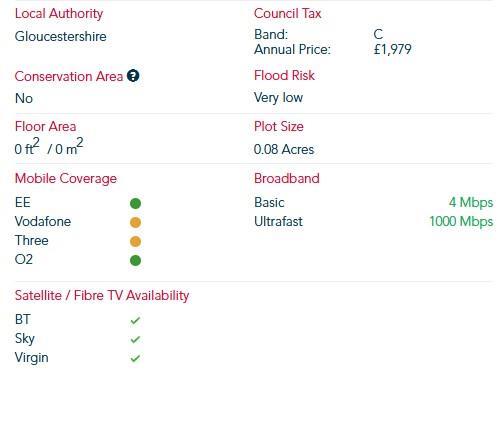Click the 4 Mbps basic speed

[471, 202]
